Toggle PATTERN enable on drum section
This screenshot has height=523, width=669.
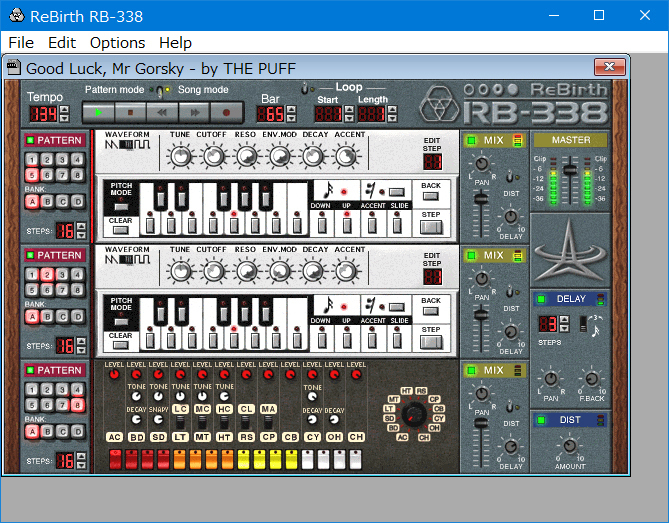(x=30, y=370)
